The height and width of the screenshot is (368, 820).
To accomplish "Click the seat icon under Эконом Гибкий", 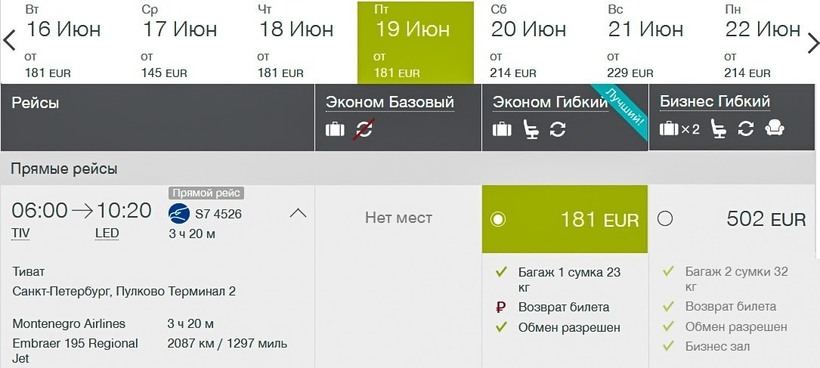I will pyautogui.click(x=531, y=129).
